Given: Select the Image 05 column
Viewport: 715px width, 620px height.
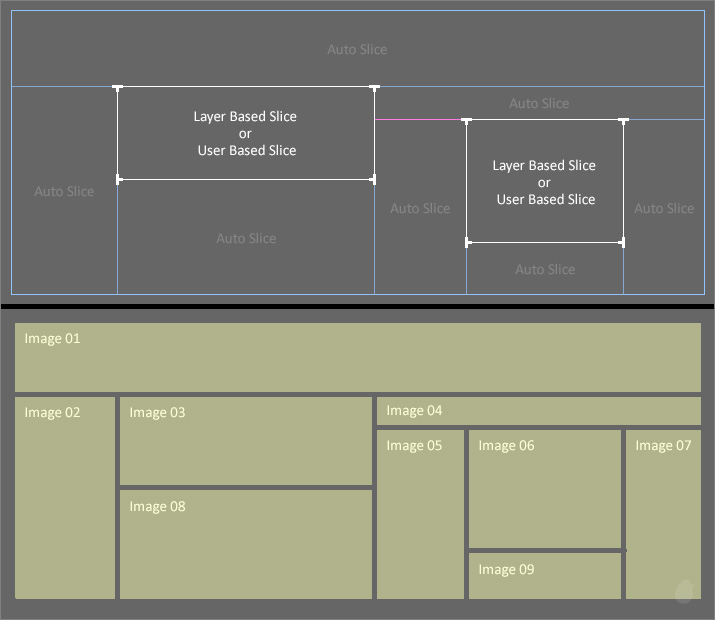Looking at the screenshot, I should 420,514.
